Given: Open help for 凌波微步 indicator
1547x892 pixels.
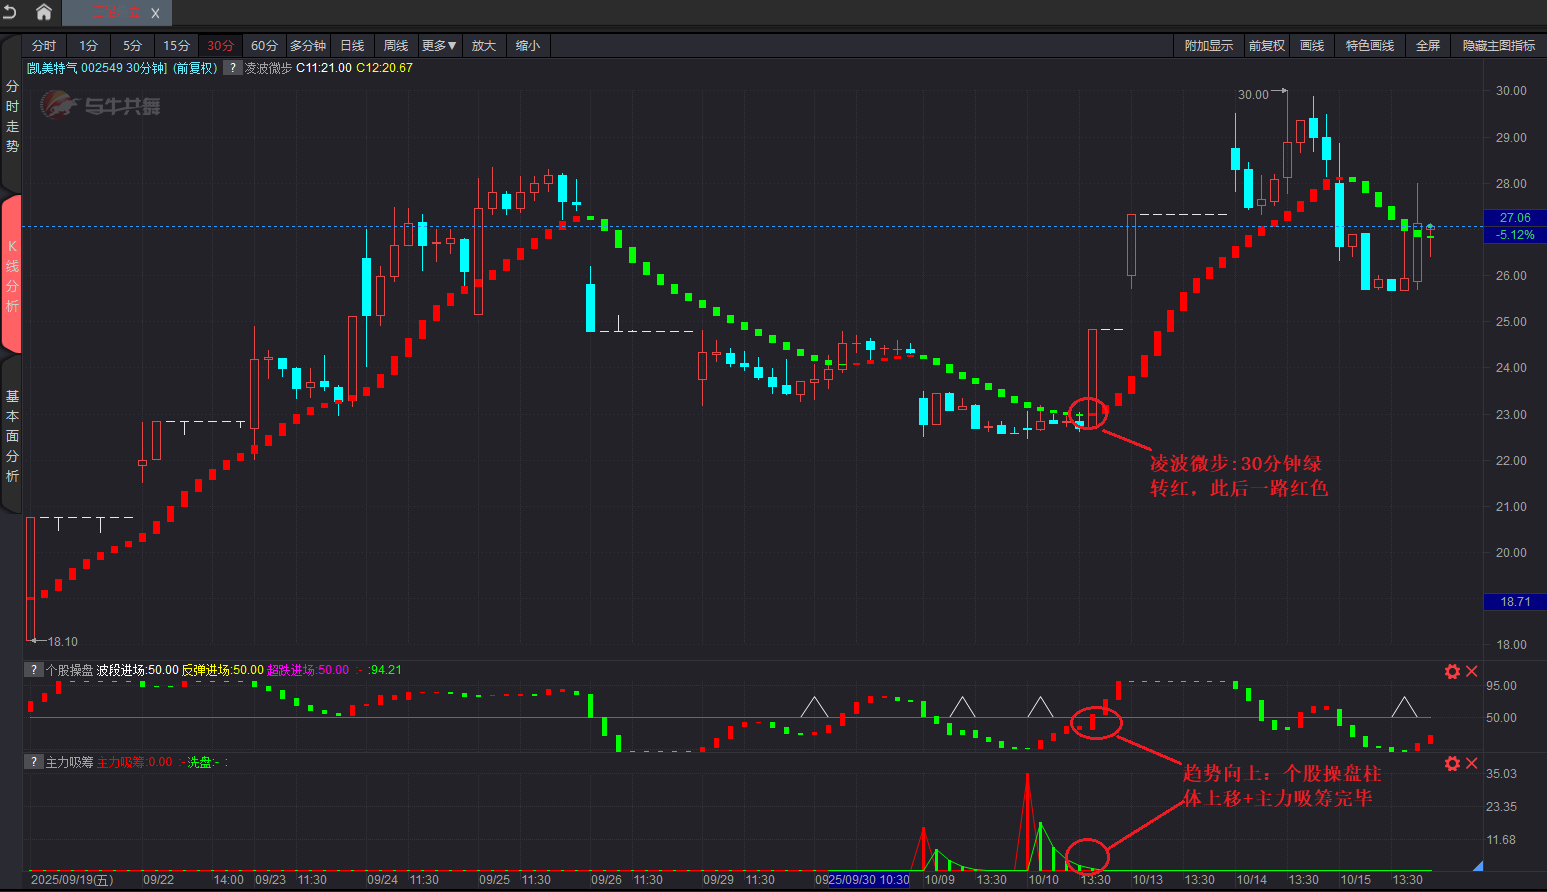Looking at the screenshot, I should (x=232, y=68).
